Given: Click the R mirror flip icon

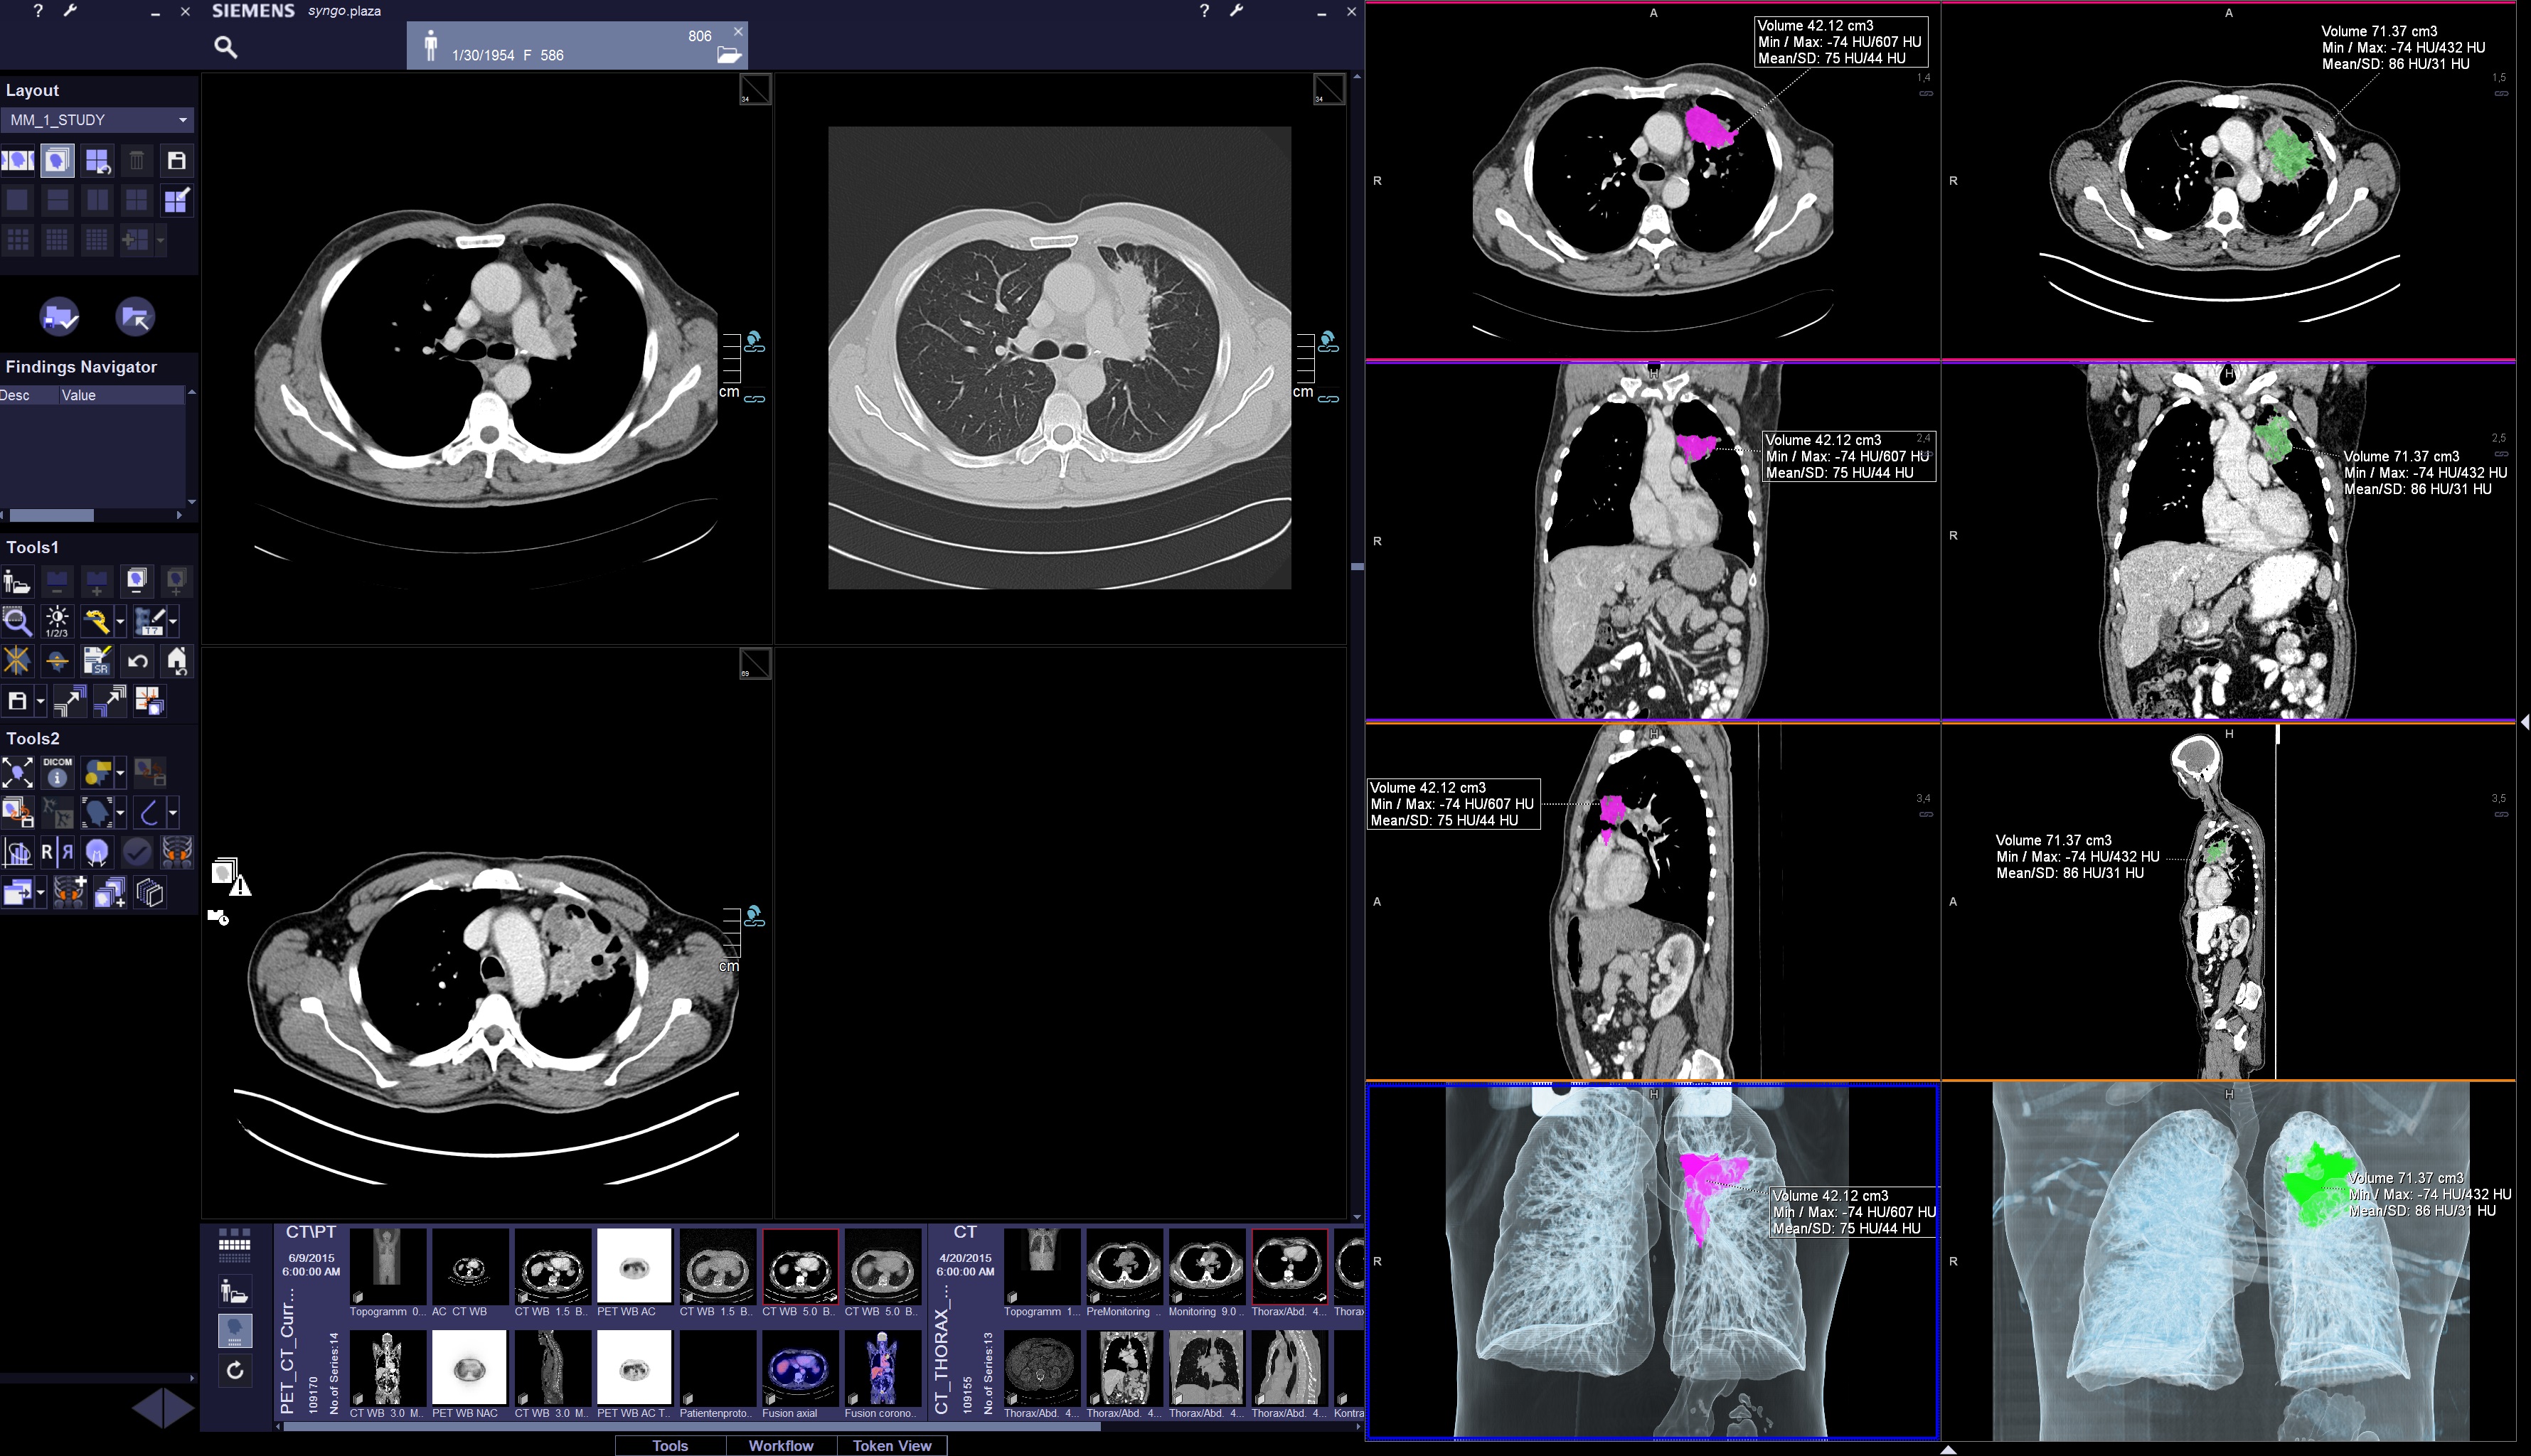Looking at the screenshot, I should click(x=57, y=852).
